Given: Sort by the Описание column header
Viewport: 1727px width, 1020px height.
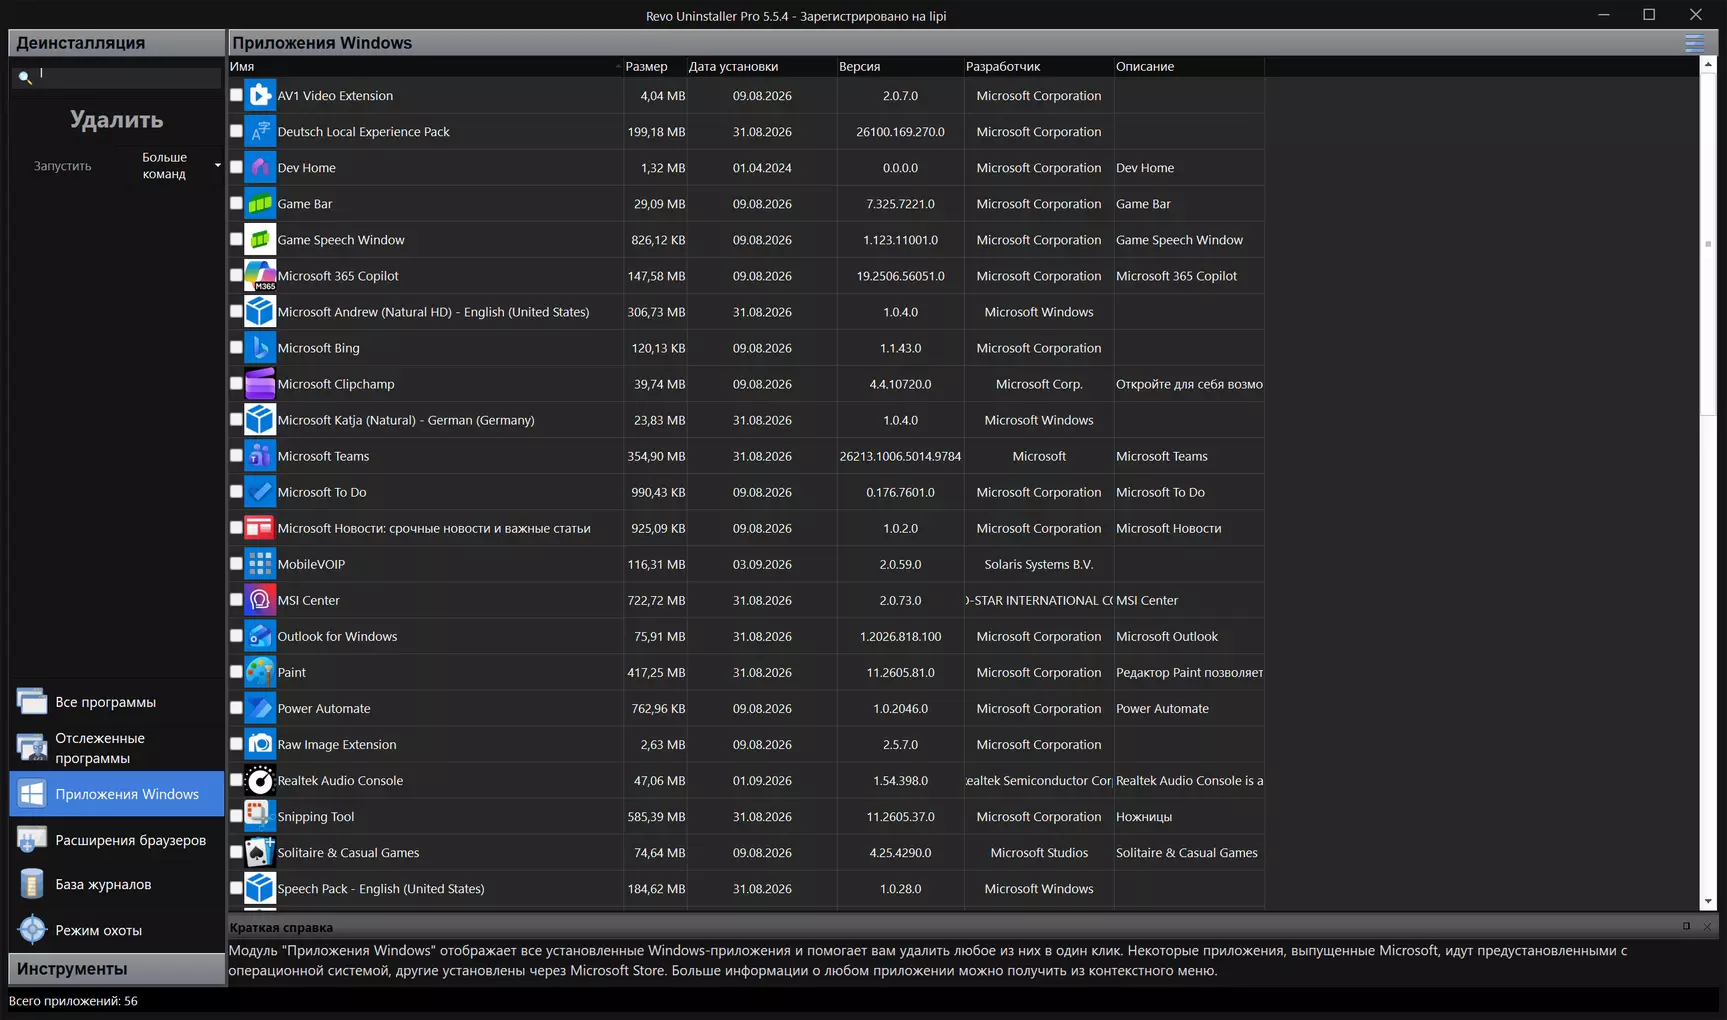Looking at the screenshot, I should [x=1188, y=66].
